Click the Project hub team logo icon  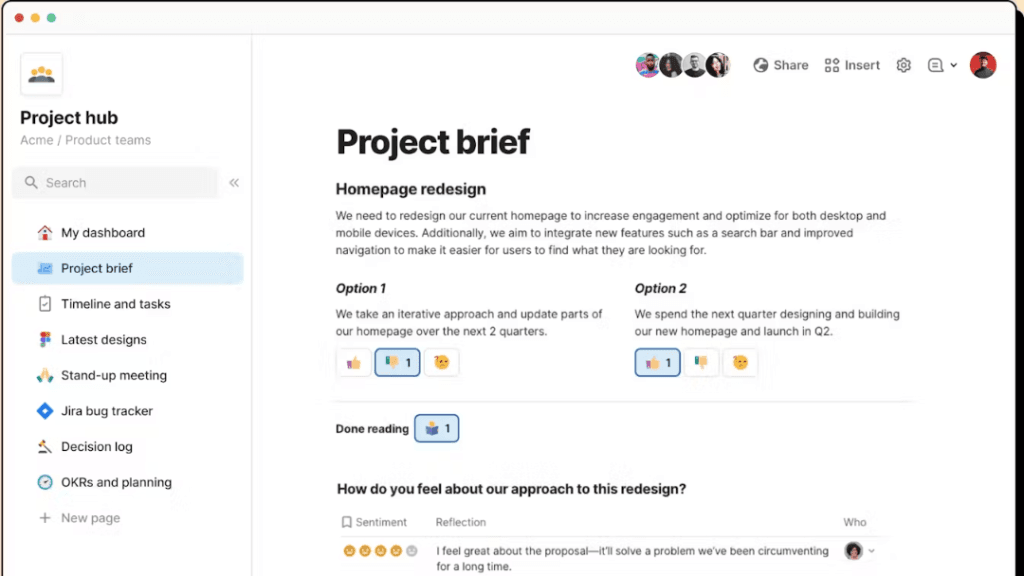click(41, 74)
